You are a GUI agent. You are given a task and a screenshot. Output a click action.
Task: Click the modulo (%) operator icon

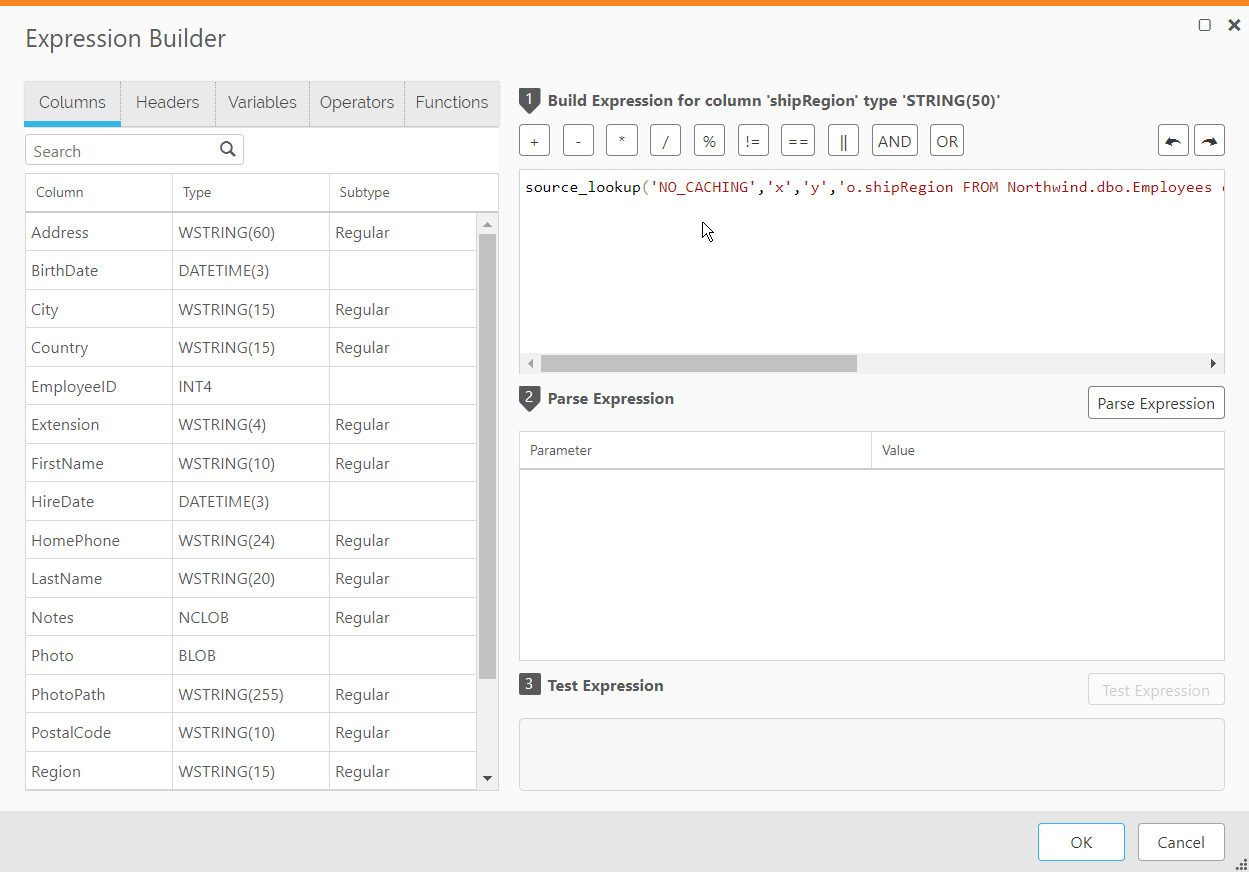tap(709, 140)
